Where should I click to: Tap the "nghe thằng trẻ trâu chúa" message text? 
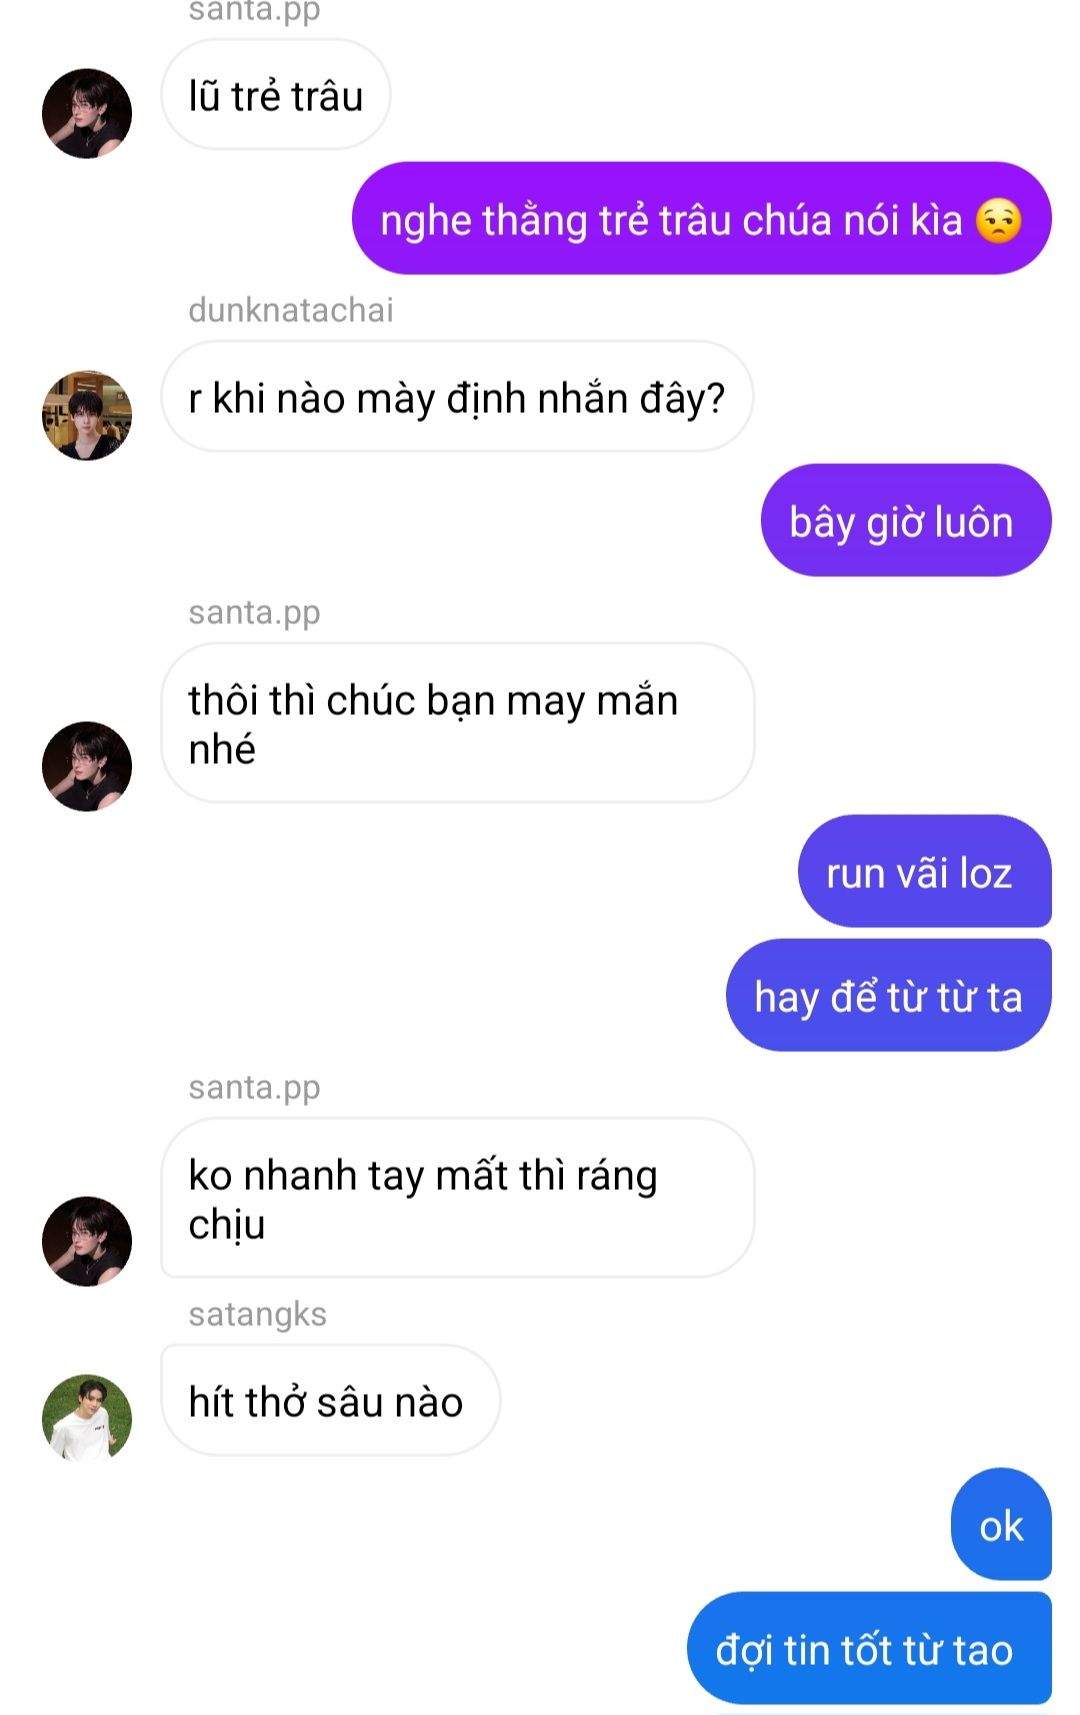[671, 220]
